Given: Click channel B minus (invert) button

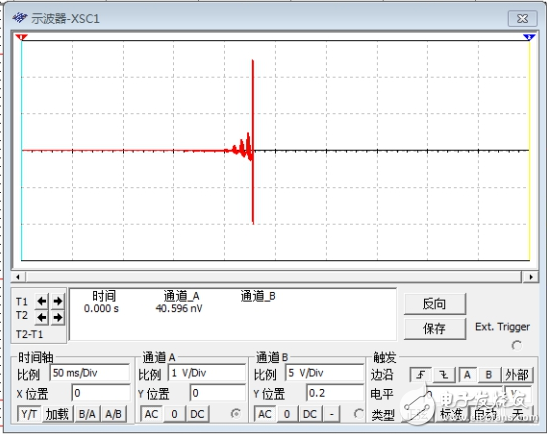Looking at the screenshot, I should (x=332, y=414).
